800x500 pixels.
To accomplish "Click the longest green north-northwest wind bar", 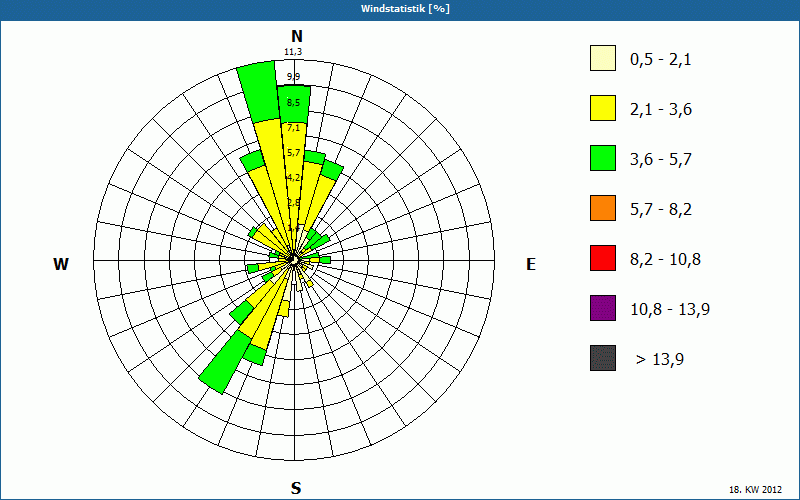I will pyautogui.click(x=260, y=92).
